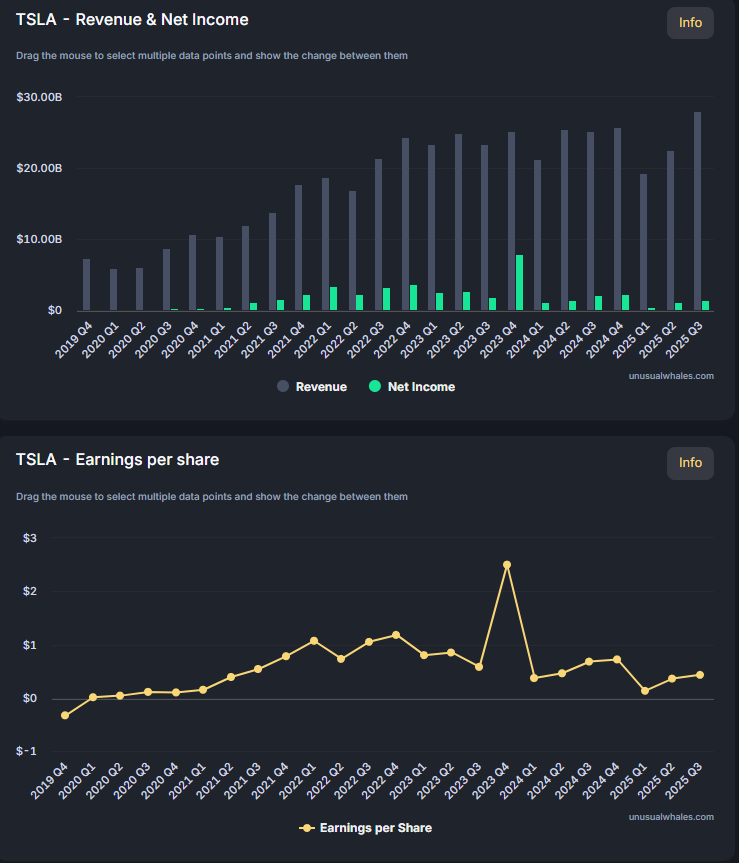Click the 2025 Q3 Revenue bar
This screenshot has height=863, width=739.
pyautogui.click(x=697, y=212)
